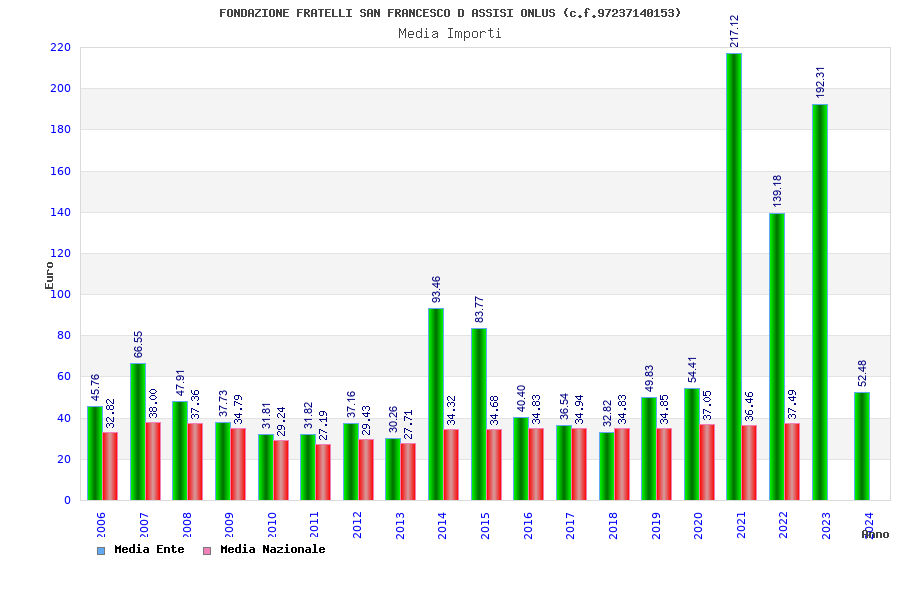Click the Anno x-axis title

[x=875, y=535]
